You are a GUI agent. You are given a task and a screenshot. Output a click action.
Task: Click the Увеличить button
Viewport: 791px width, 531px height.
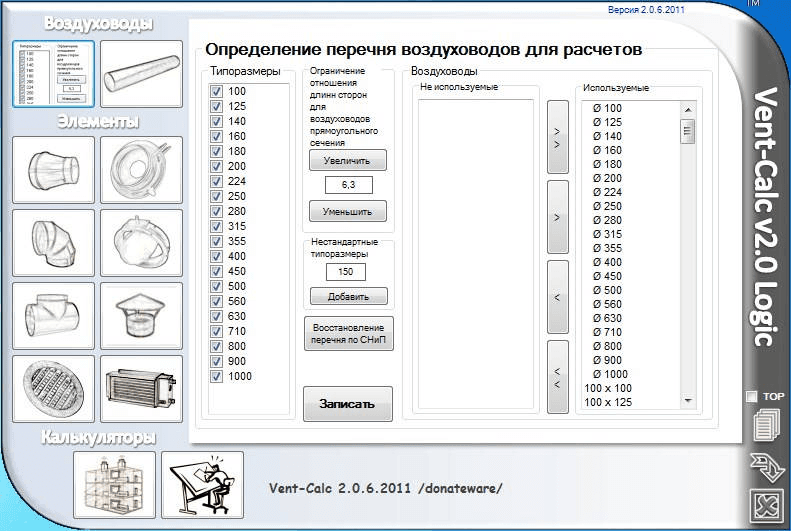[x=348, y=160]
